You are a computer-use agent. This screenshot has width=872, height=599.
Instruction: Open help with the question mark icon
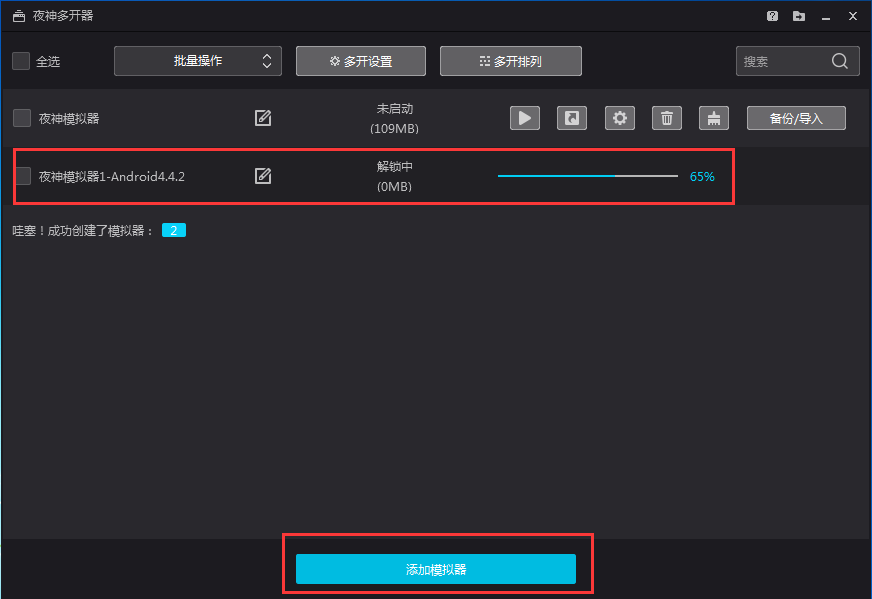click(772, 16)
